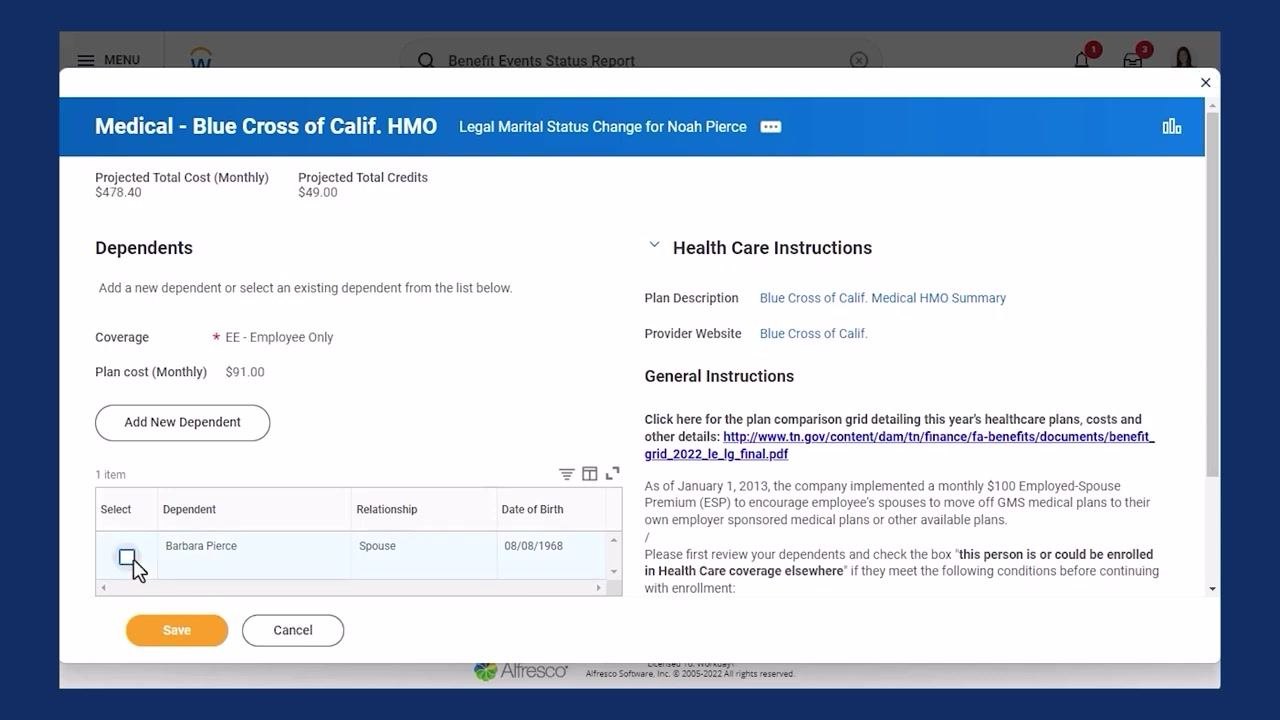Click the $478.40 projected total cost

coord(118,193)
